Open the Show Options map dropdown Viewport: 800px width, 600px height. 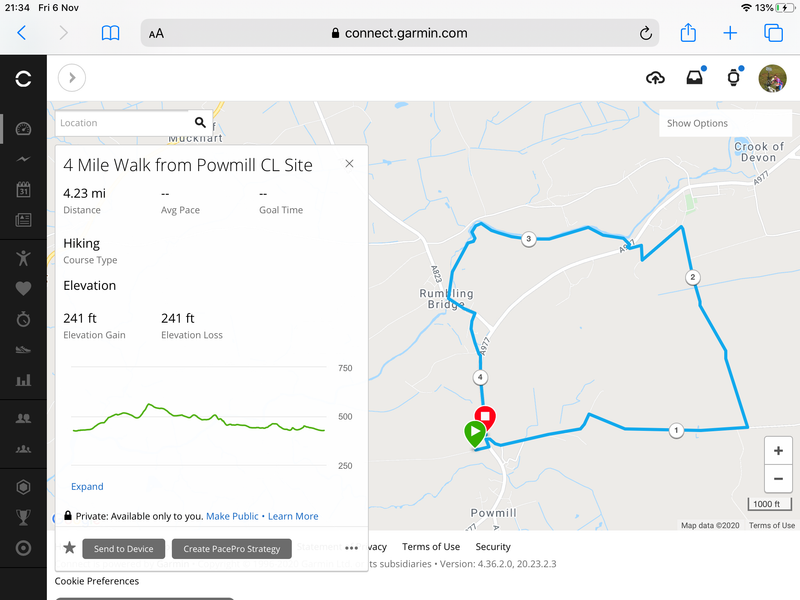[x=726, y=123]
